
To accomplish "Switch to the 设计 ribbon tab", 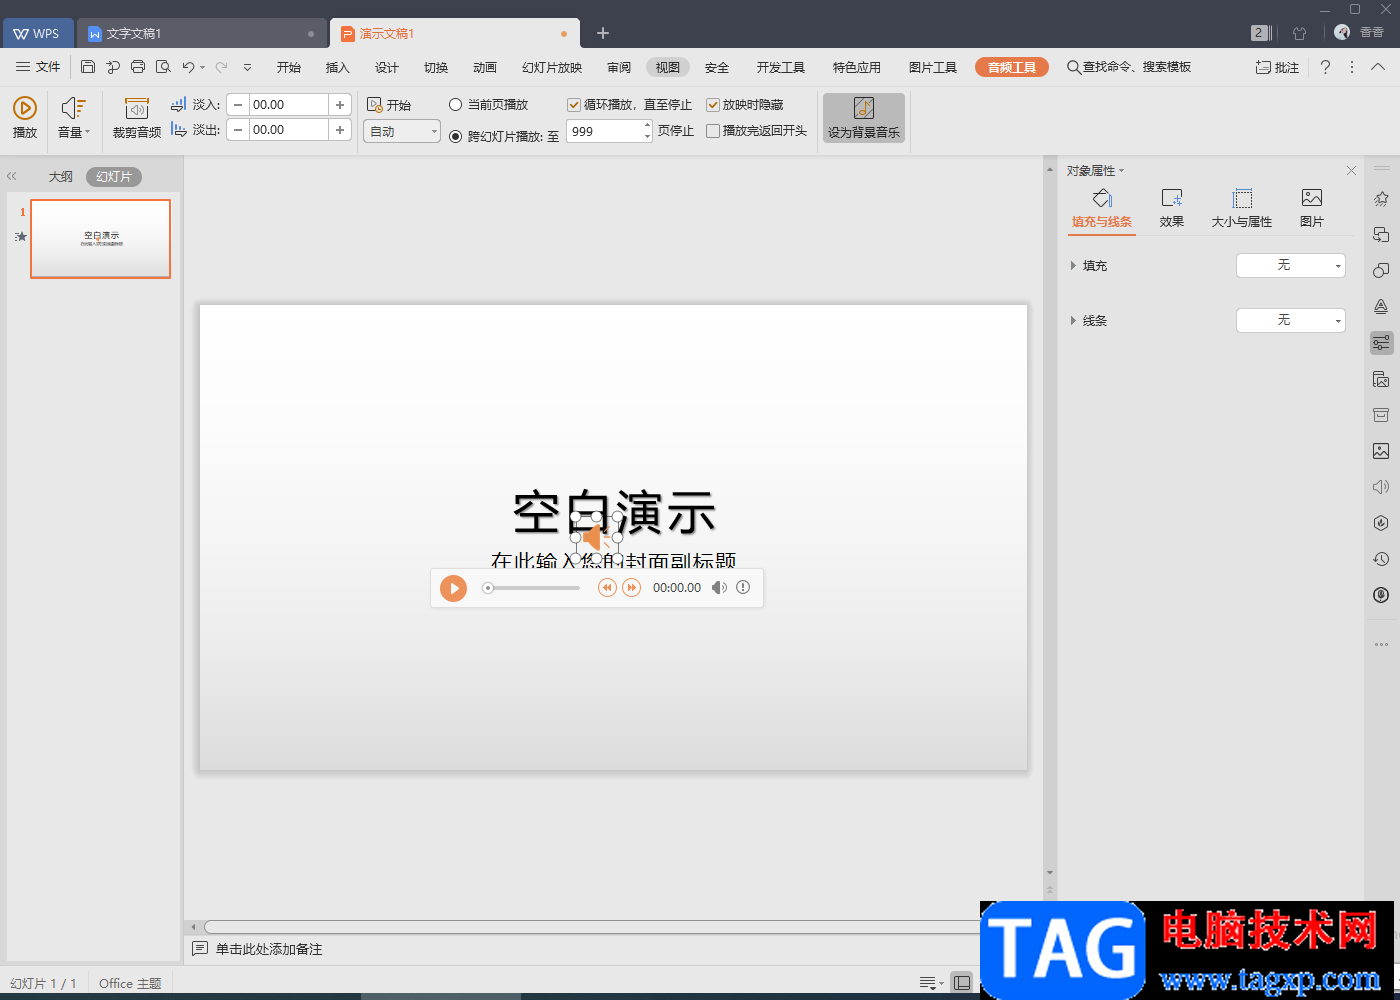I will 387,67.
